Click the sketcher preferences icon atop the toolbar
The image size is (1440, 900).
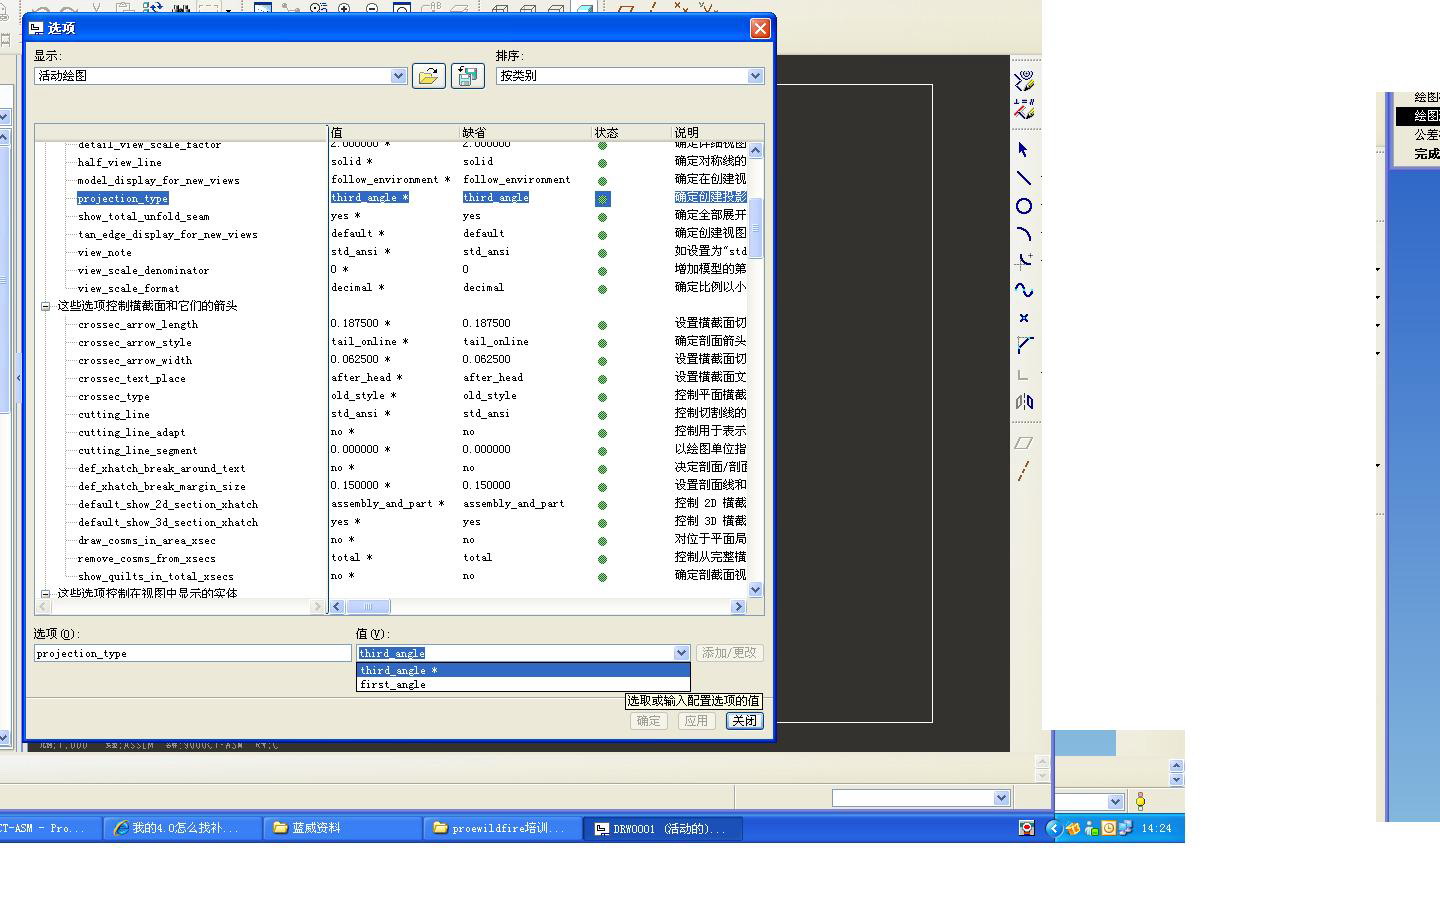pos(1023,81)
